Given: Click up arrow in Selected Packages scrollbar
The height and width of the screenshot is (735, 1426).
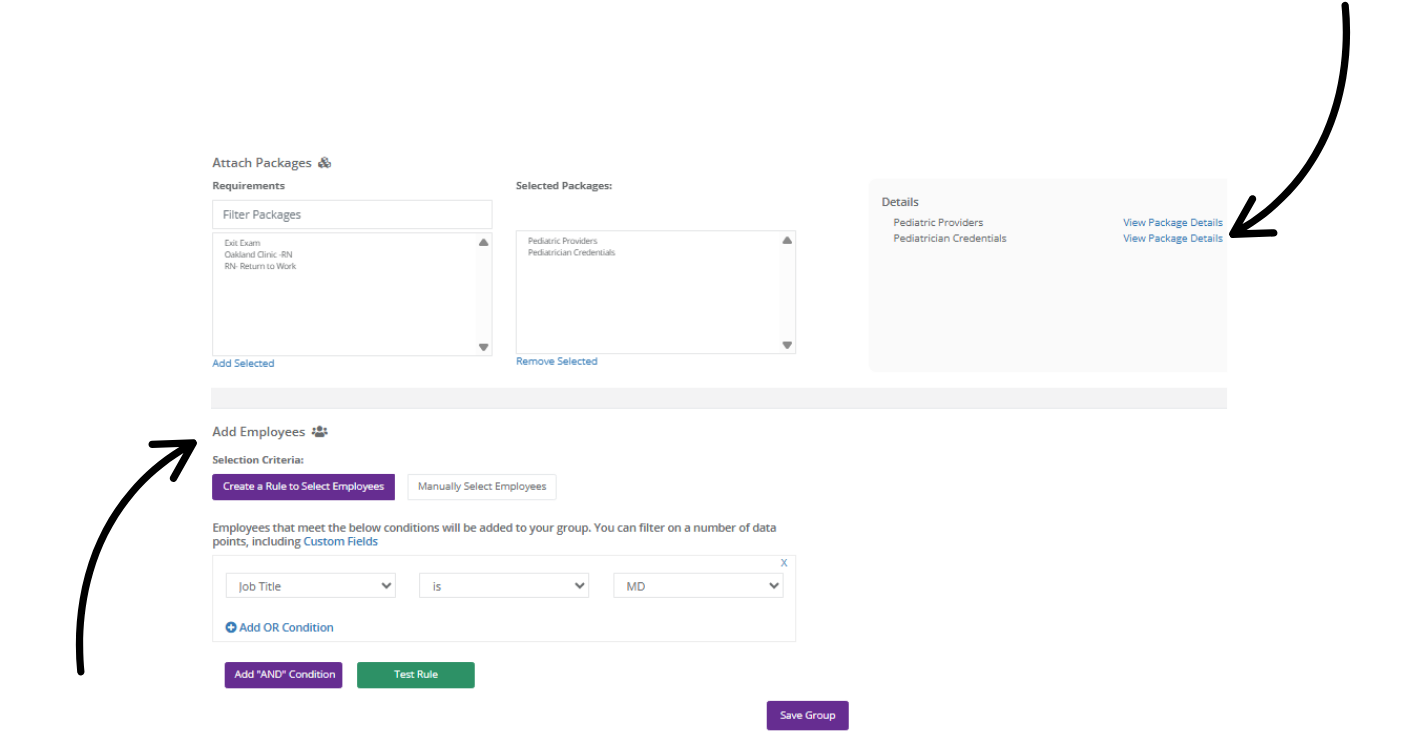Looking at the screenshot, I should 787,240.
